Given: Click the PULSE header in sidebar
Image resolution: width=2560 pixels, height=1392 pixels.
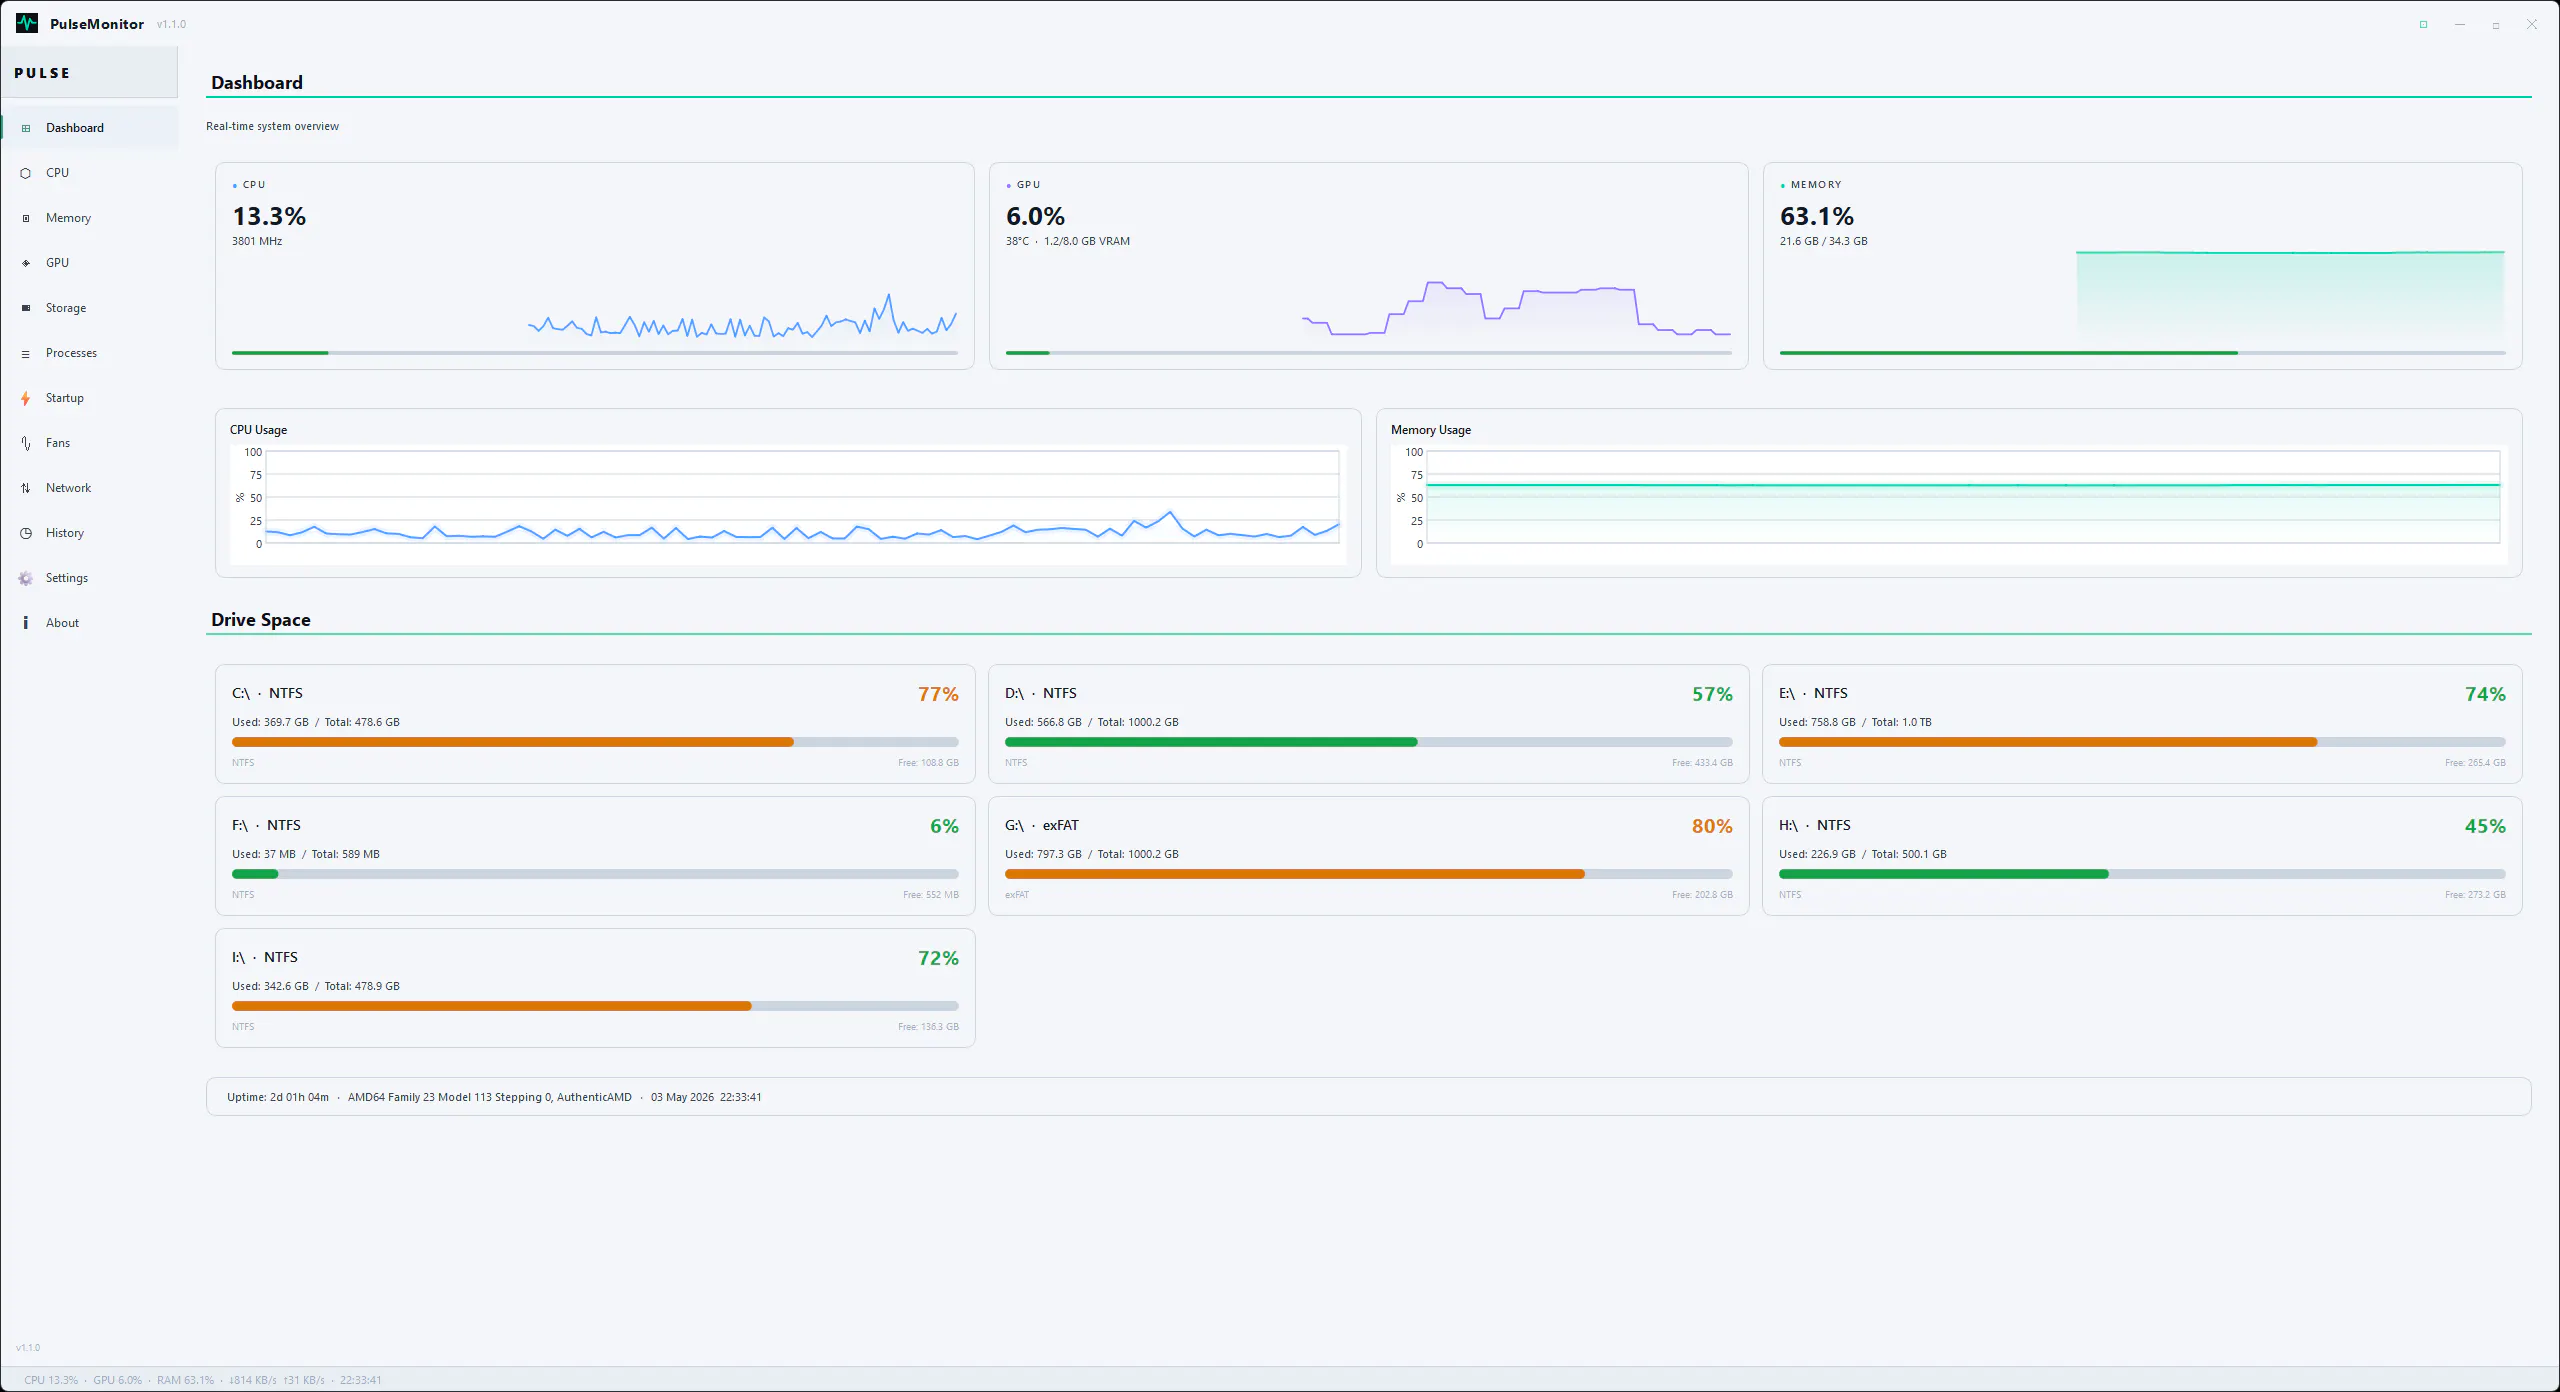Looking at the screenshot, I should click(42, 73).
